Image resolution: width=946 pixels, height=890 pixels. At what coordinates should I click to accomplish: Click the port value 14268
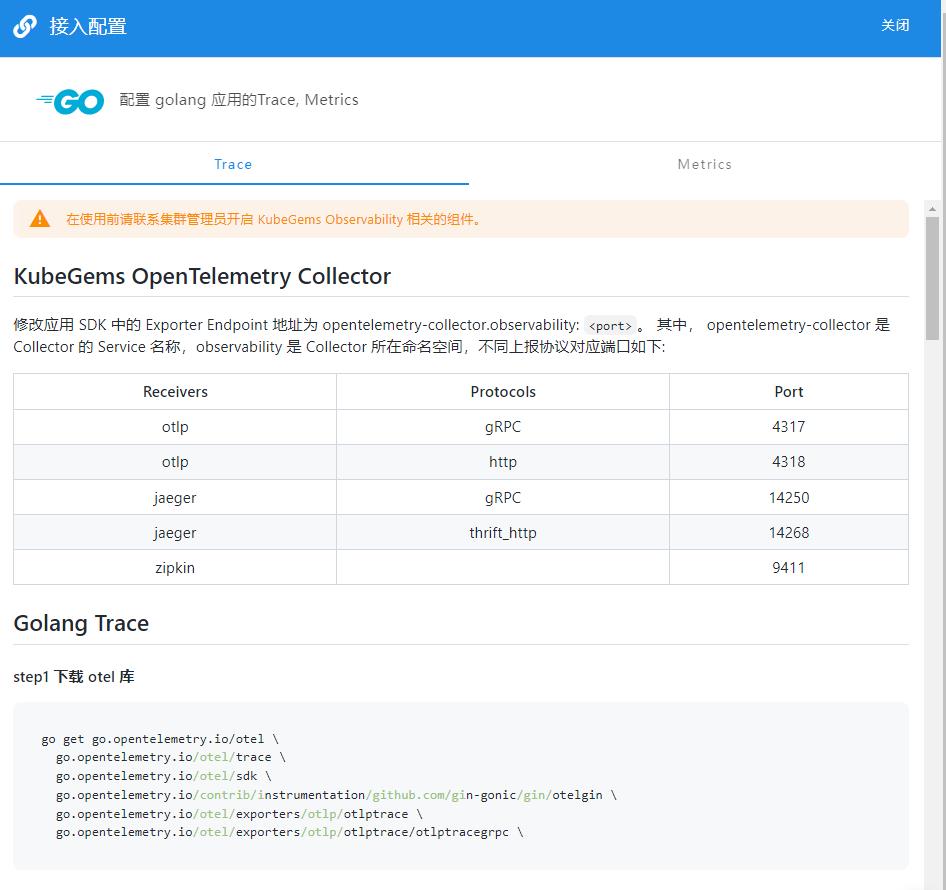tap(789, 533)
